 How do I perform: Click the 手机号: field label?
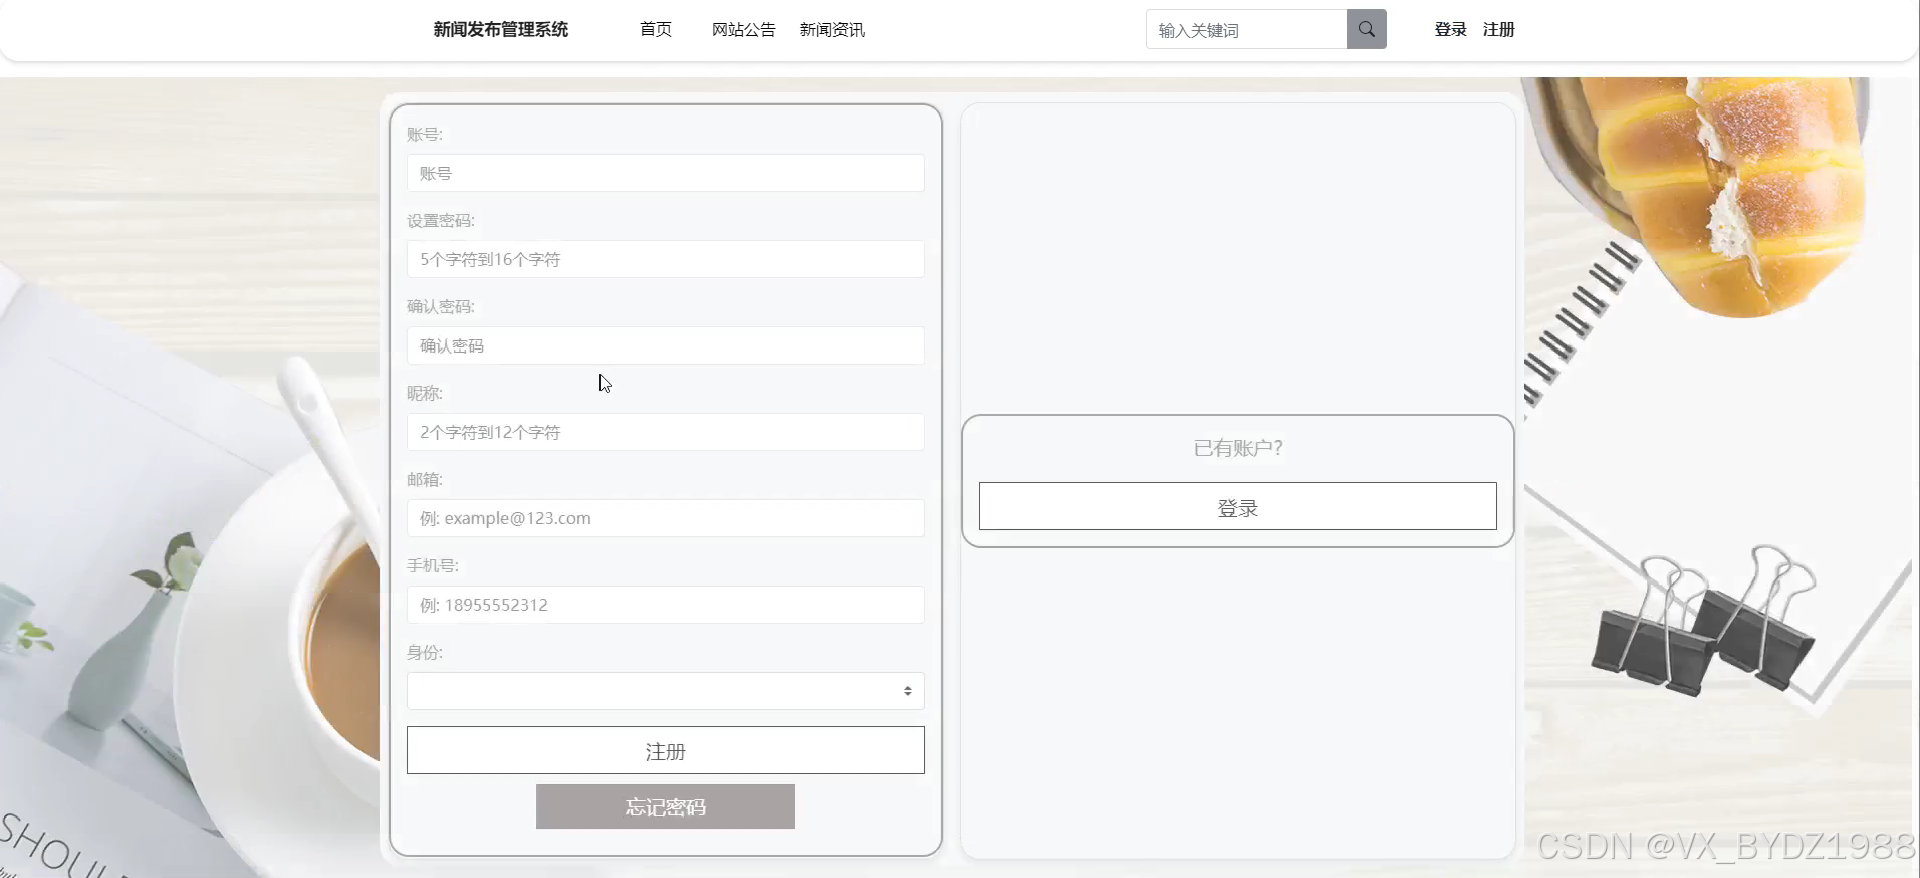coord(432,566)
